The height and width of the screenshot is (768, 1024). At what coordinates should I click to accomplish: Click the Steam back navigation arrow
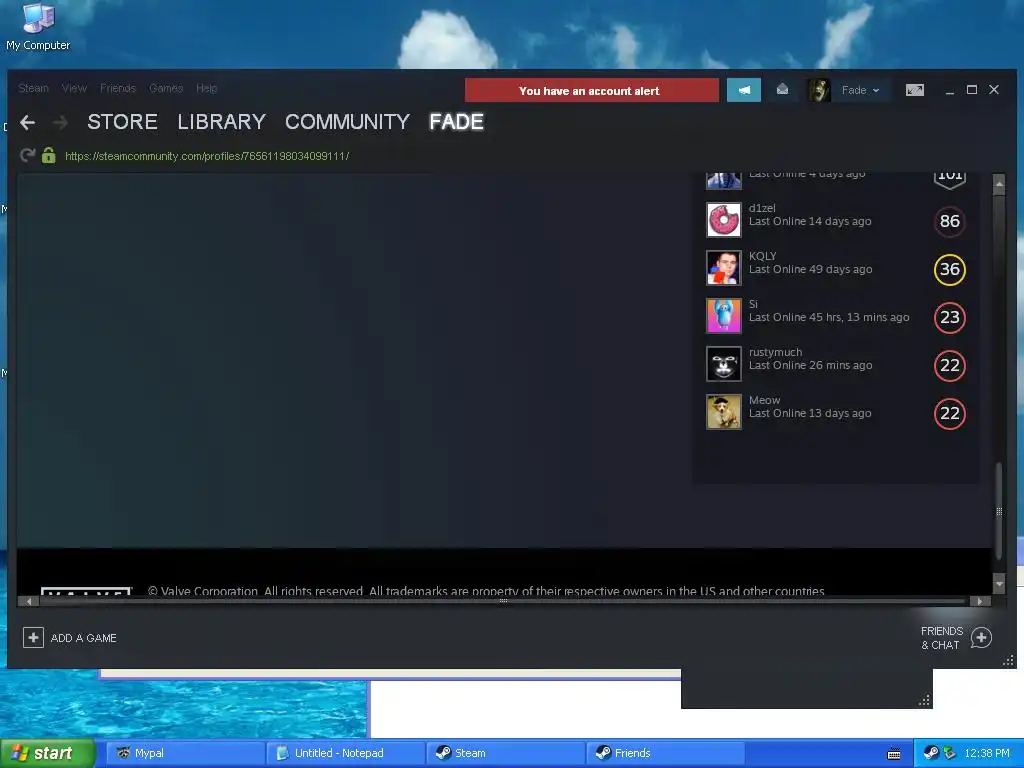[x=27, y=122]
